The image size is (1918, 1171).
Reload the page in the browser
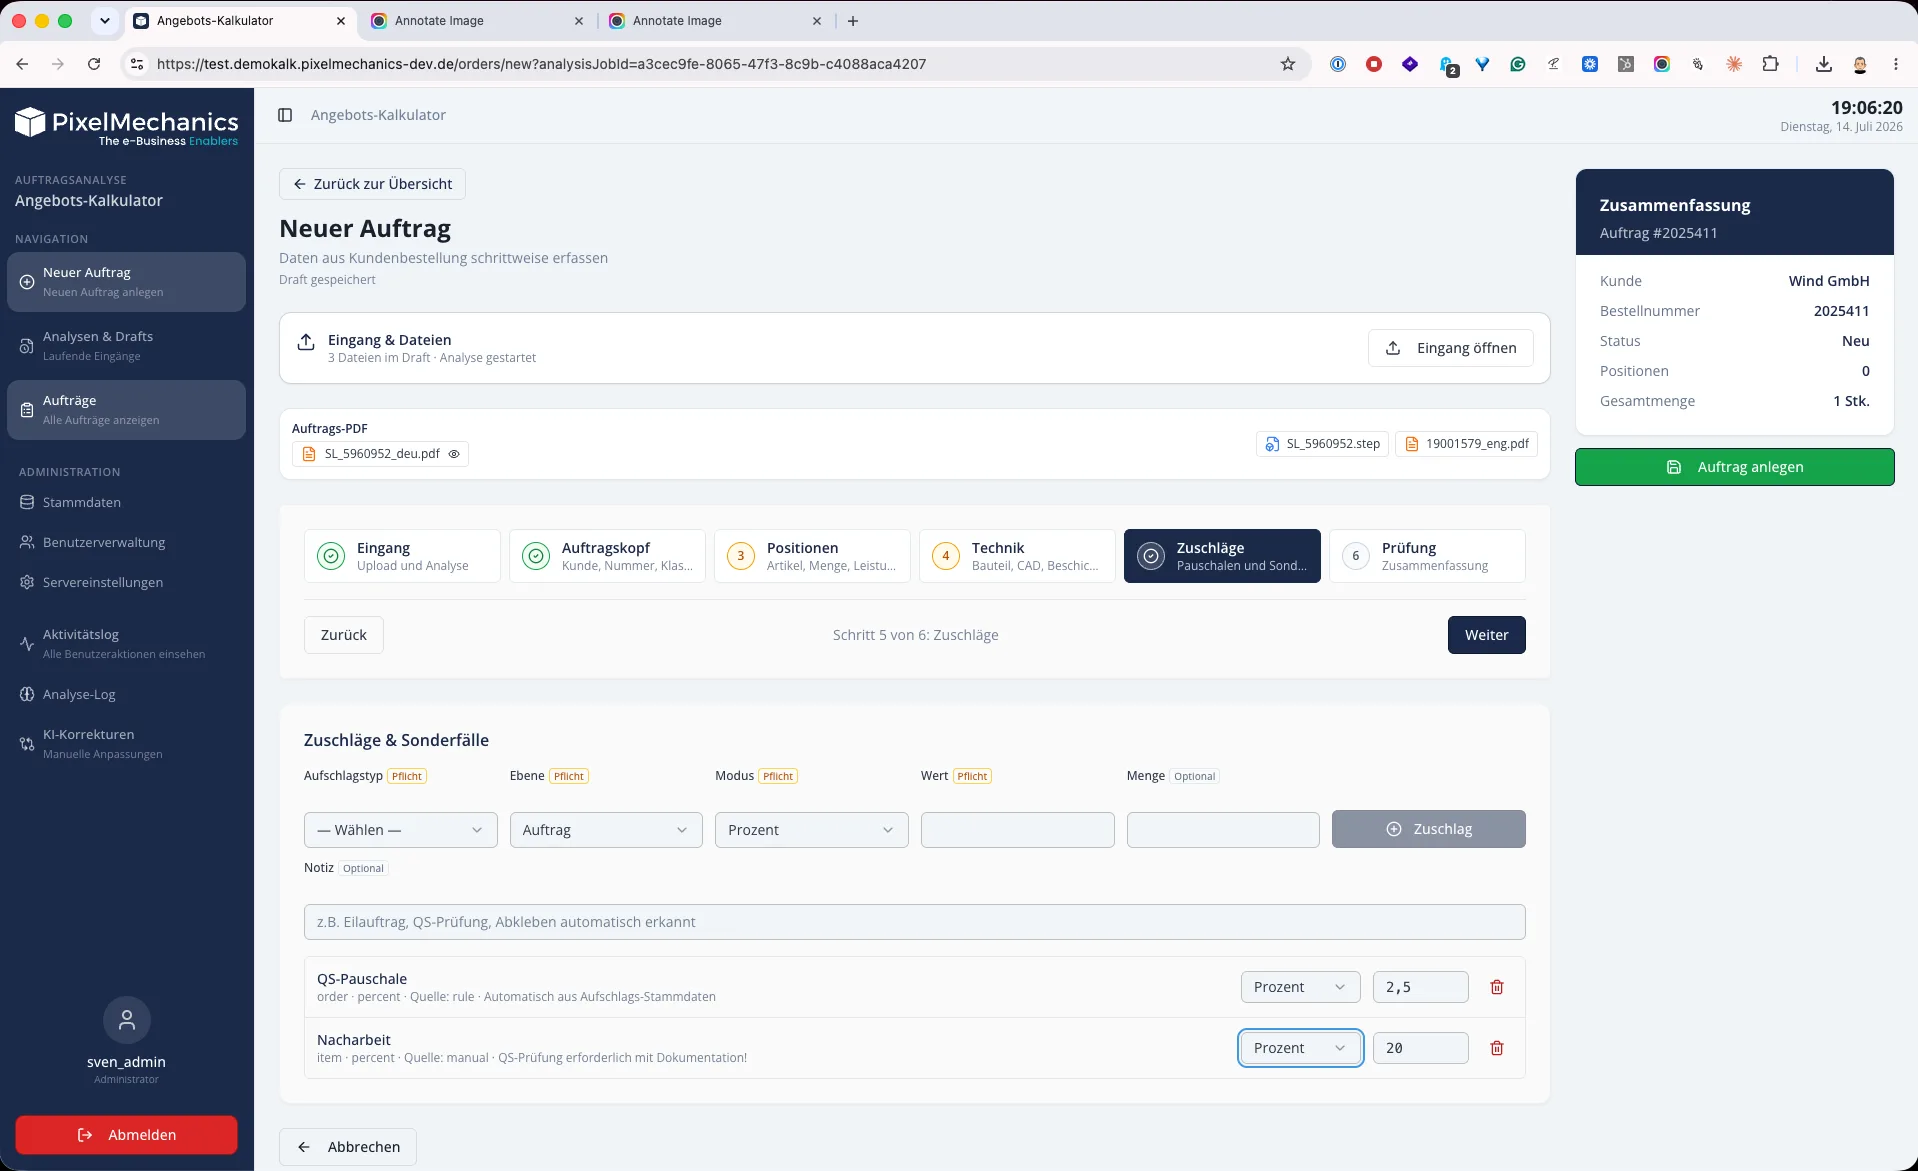[94, 64]
